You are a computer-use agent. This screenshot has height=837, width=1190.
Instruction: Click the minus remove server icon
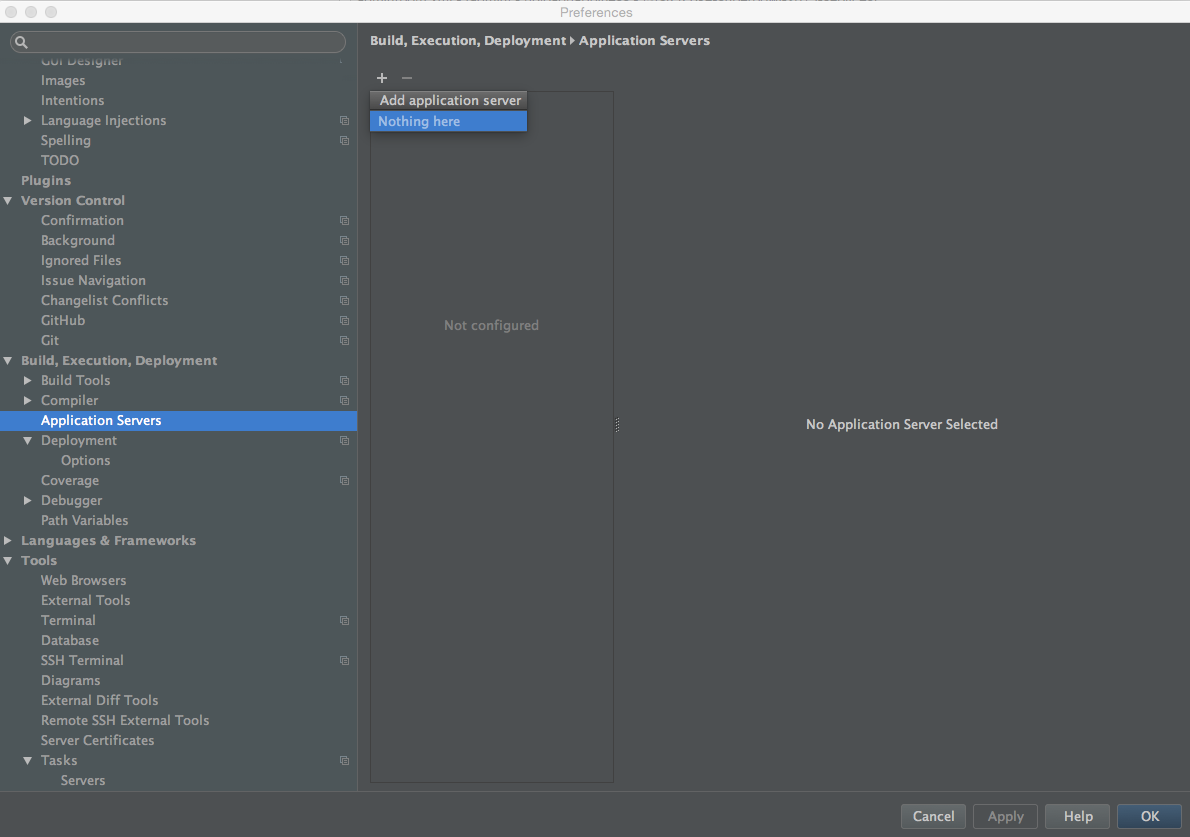[x=406, y=78]
